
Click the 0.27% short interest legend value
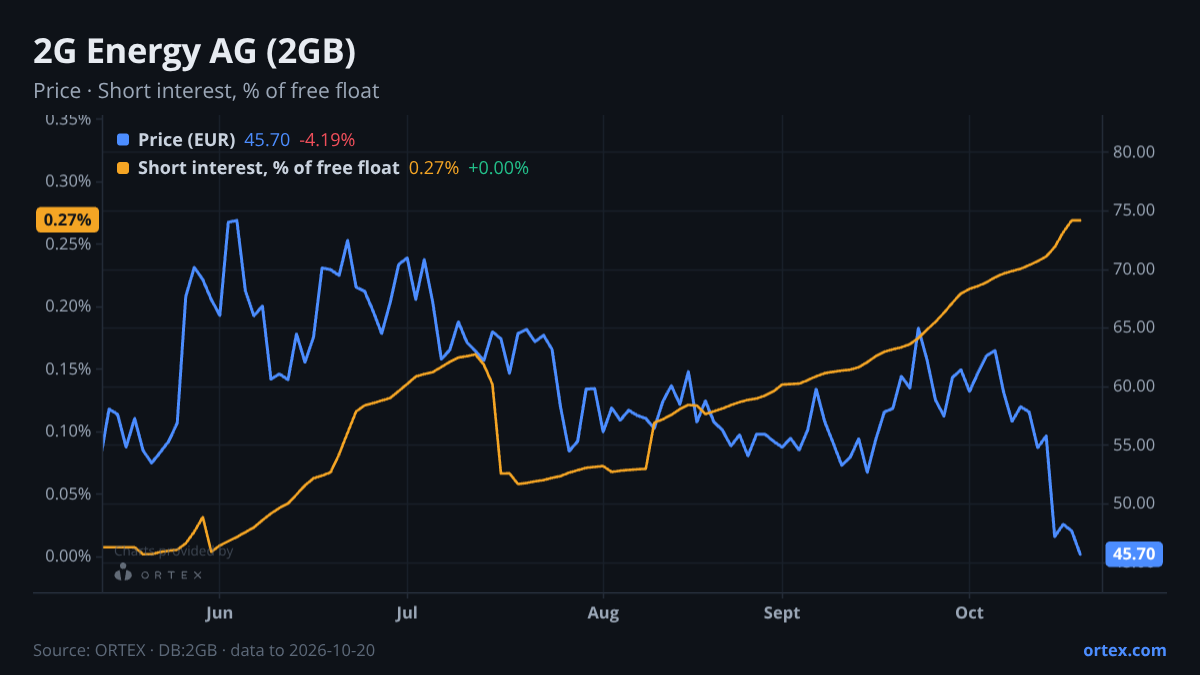(x=434, y=168)
